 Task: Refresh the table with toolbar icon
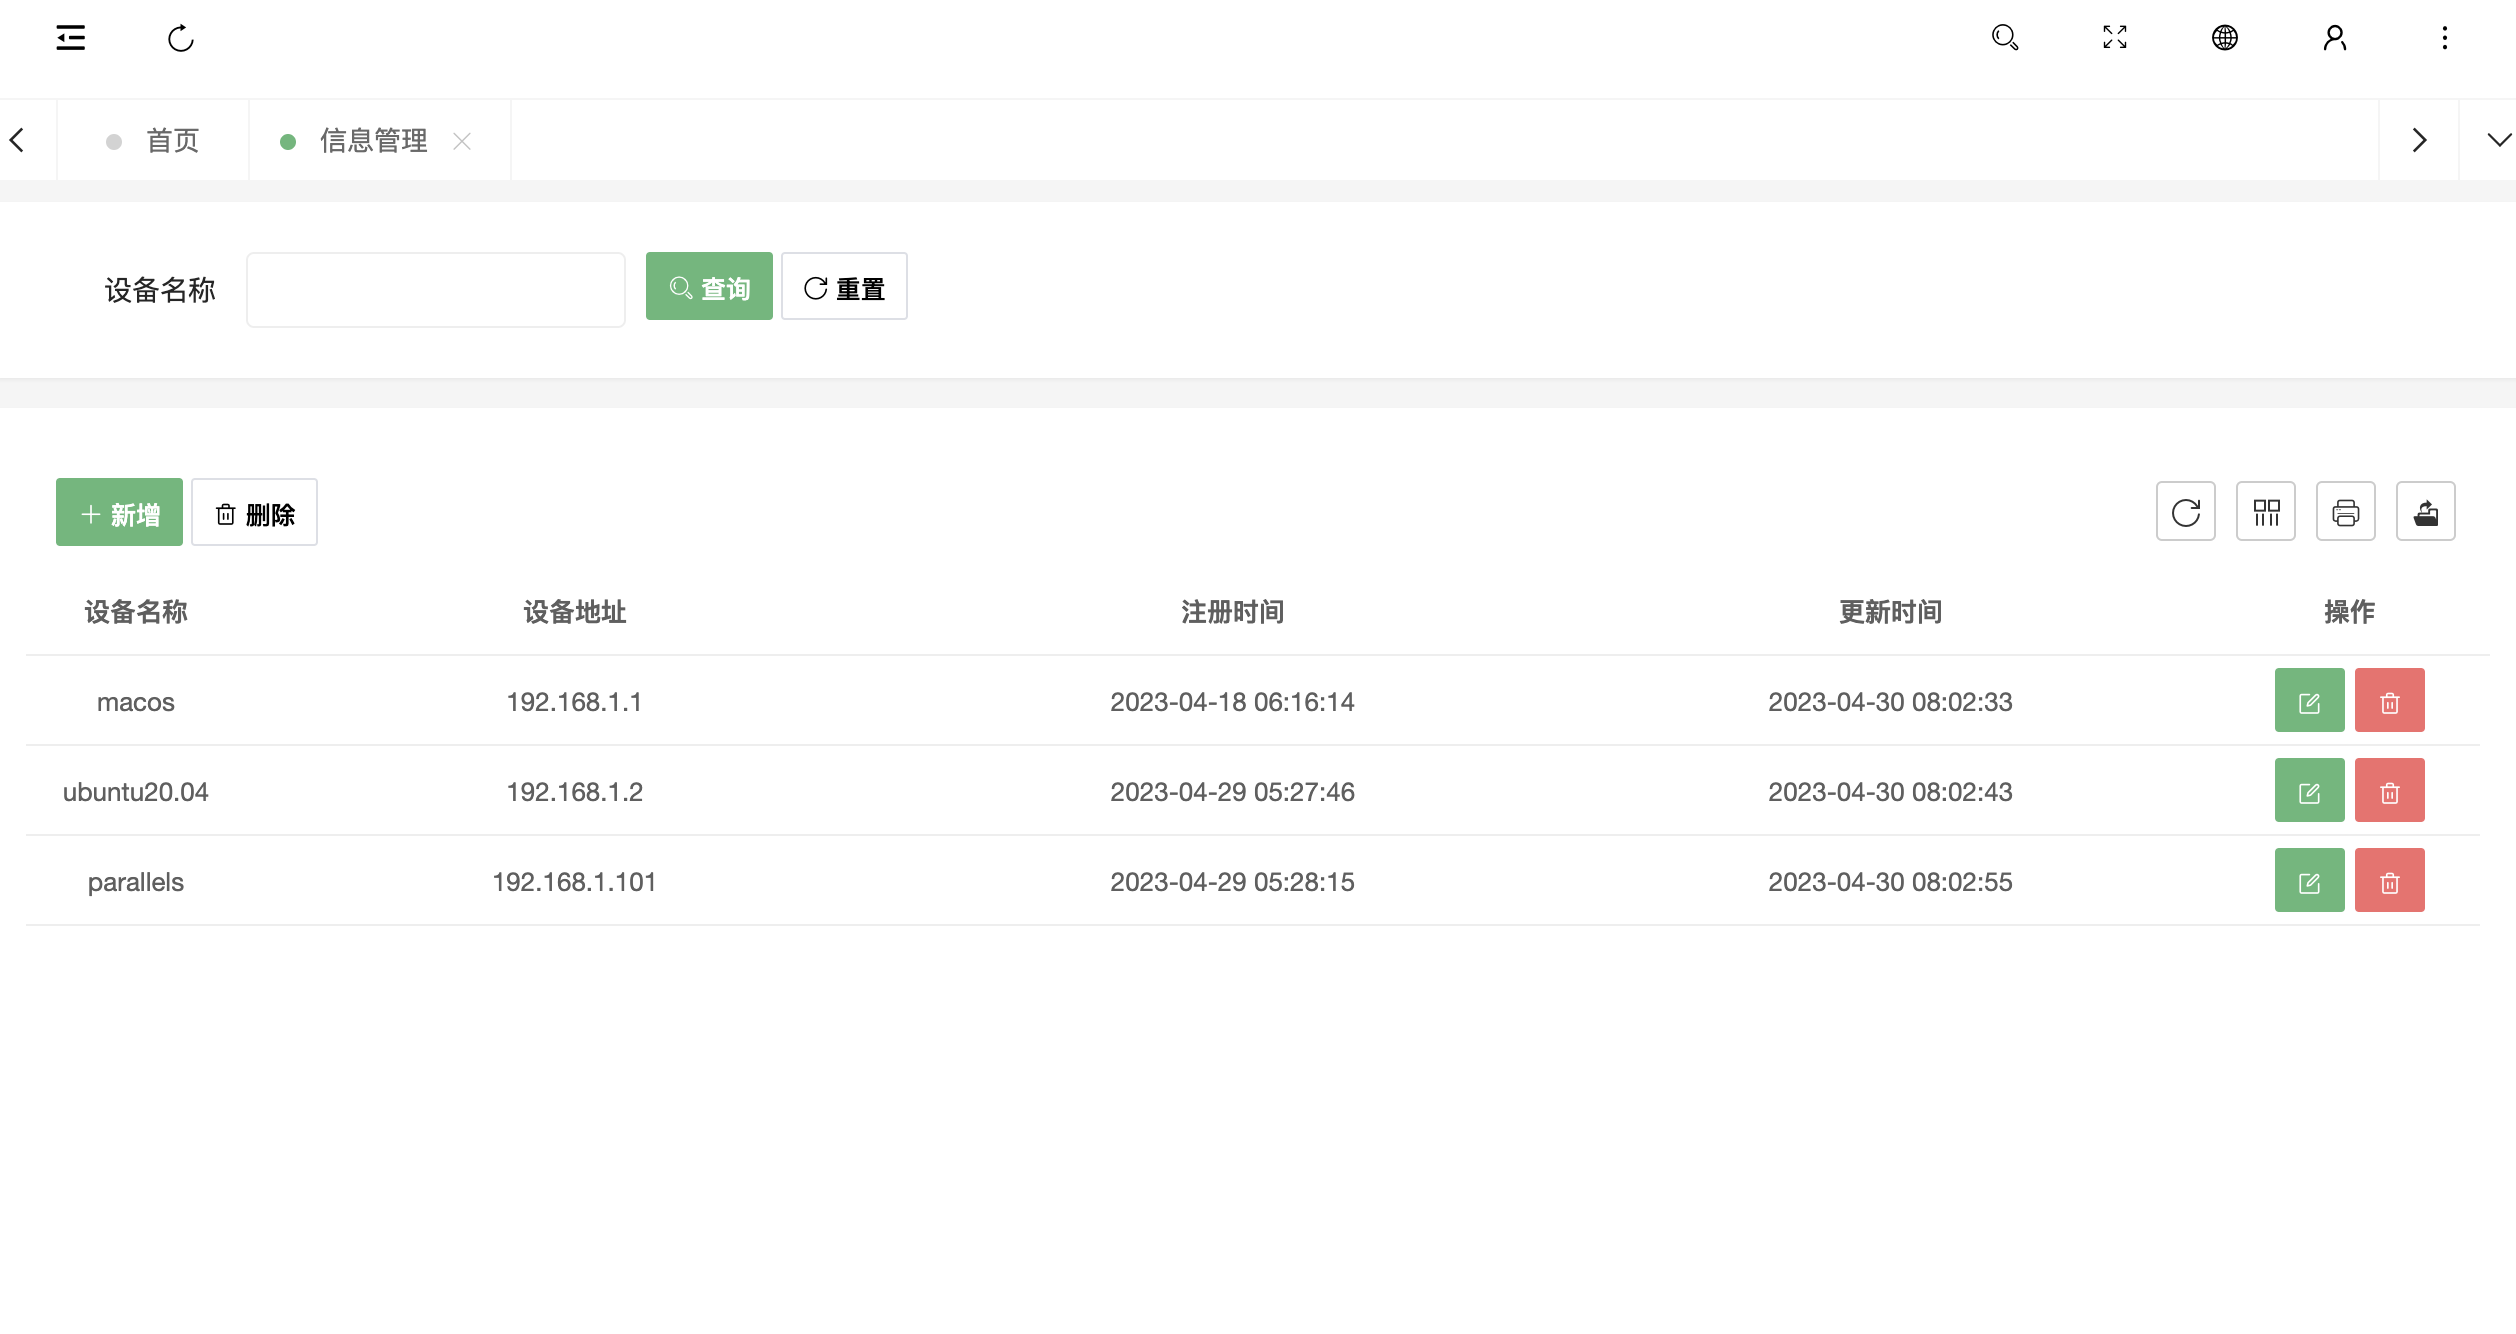point(2186,512)
